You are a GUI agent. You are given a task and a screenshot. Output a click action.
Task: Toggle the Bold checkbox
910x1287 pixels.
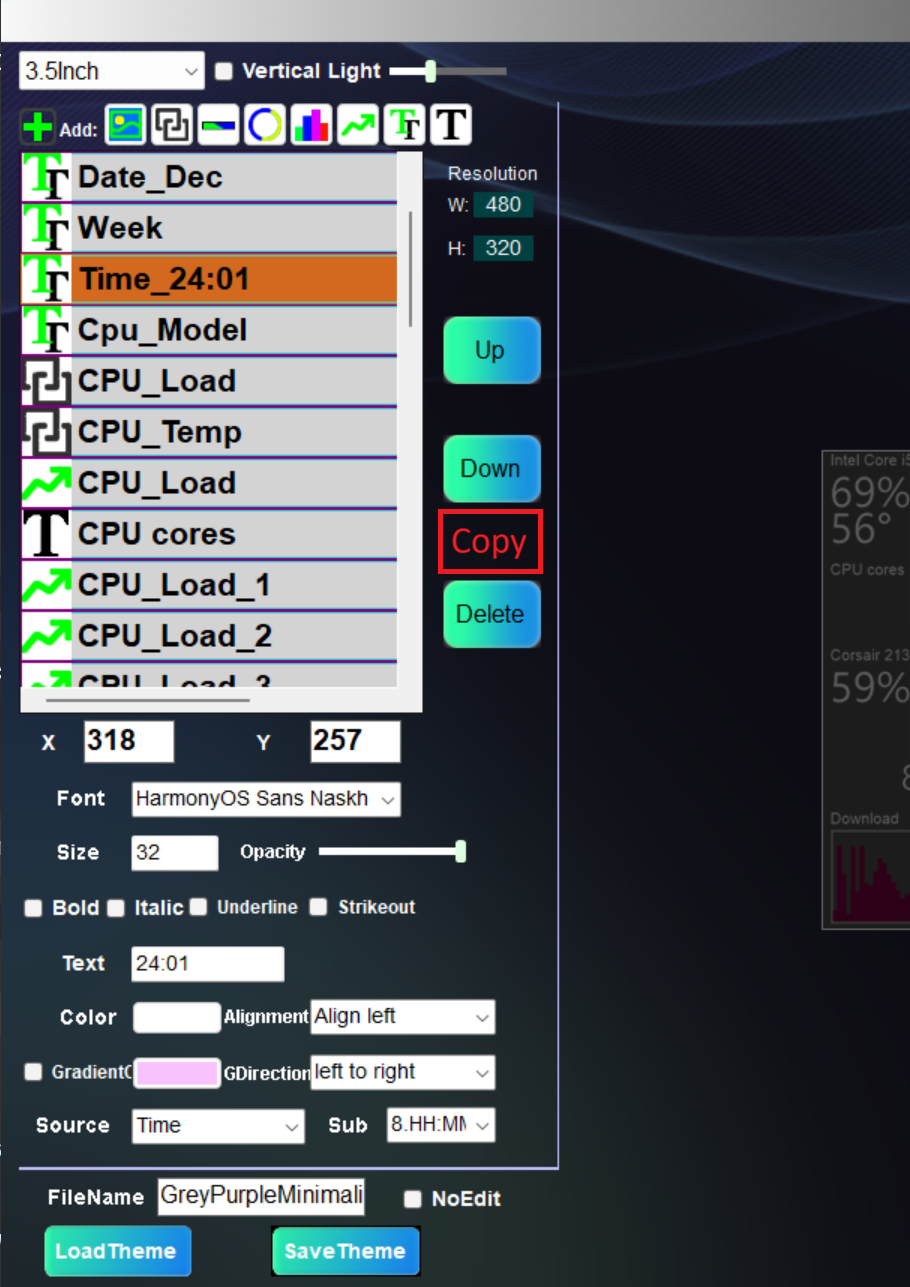pos(34,908)
